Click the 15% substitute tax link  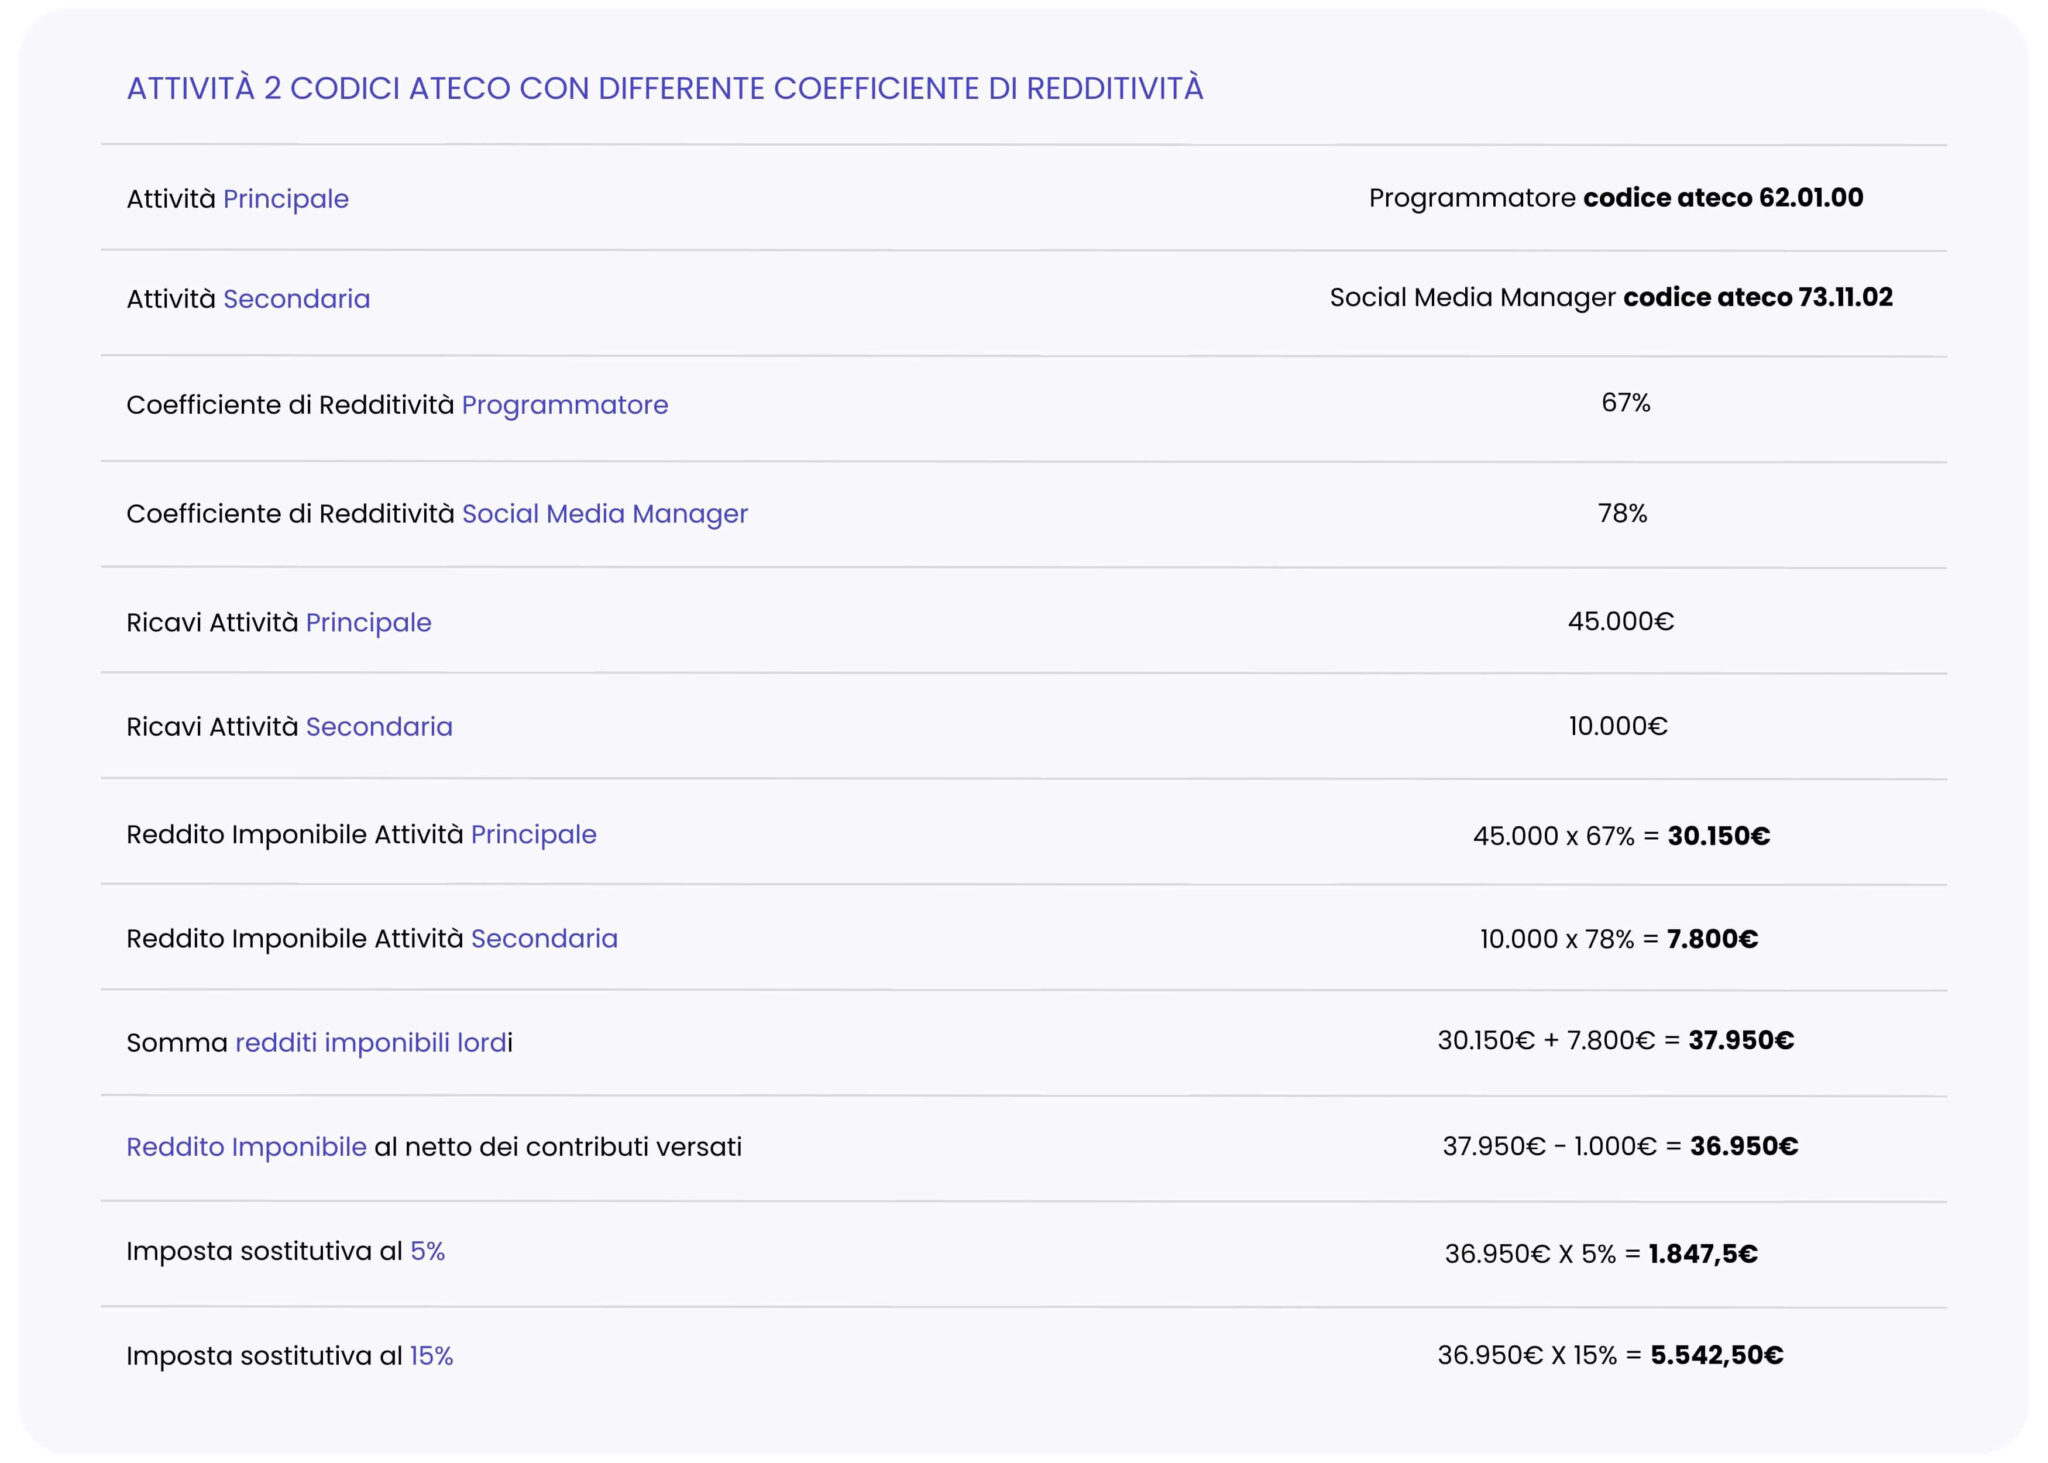click(432, 1356)
